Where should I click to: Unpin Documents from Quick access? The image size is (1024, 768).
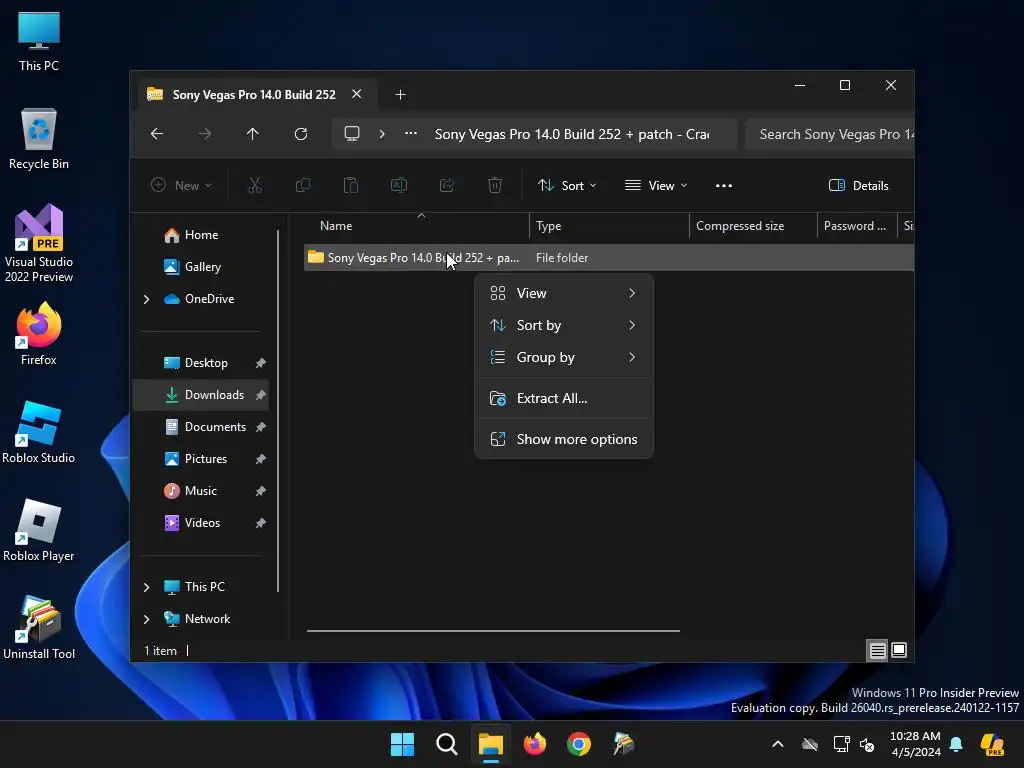tap(261, 427)
